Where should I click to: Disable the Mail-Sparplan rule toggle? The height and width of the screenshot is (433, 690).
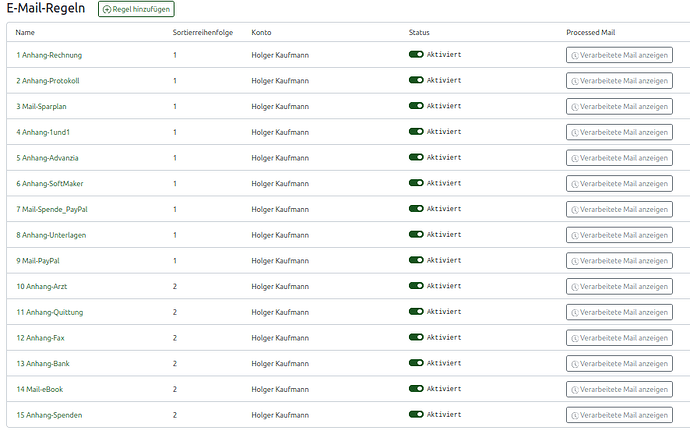pos(416,106)
